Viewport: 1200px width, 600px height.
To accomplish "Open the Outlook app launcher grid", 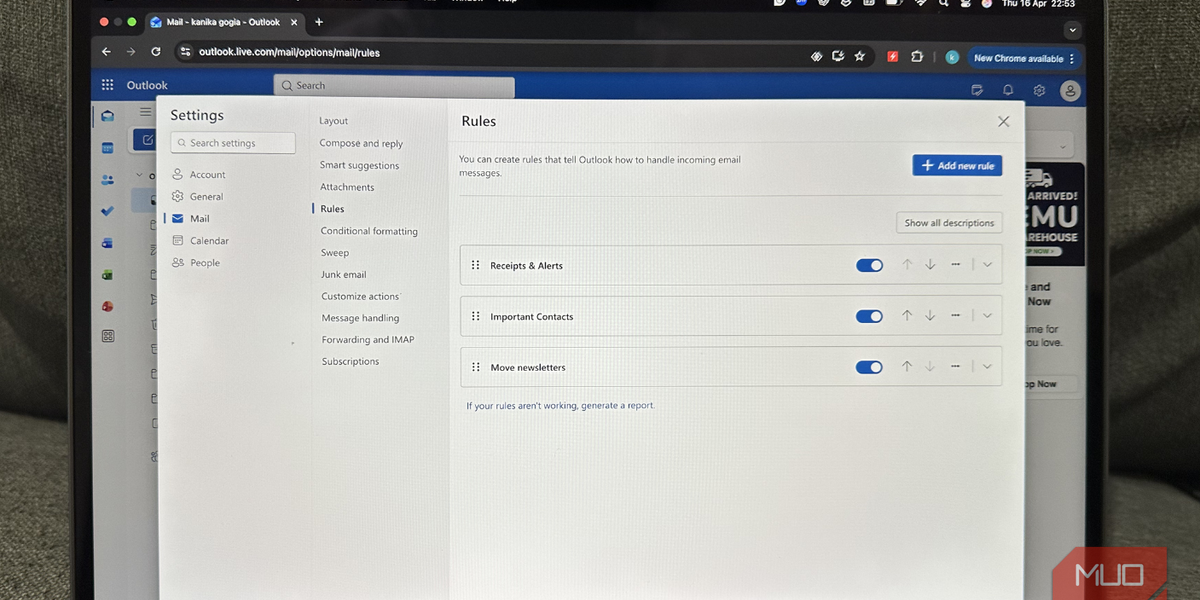I will 107,86.
